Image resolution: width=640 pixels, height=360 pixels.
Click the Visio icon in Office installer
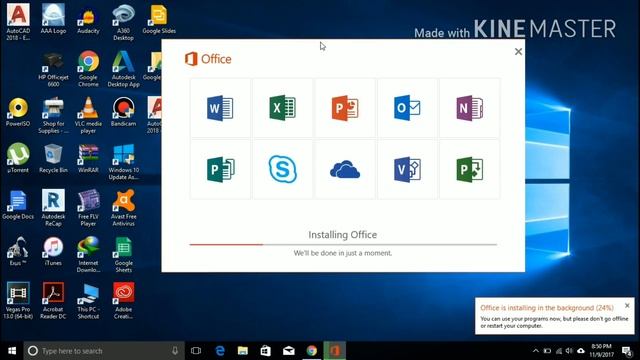pos(407,169)
